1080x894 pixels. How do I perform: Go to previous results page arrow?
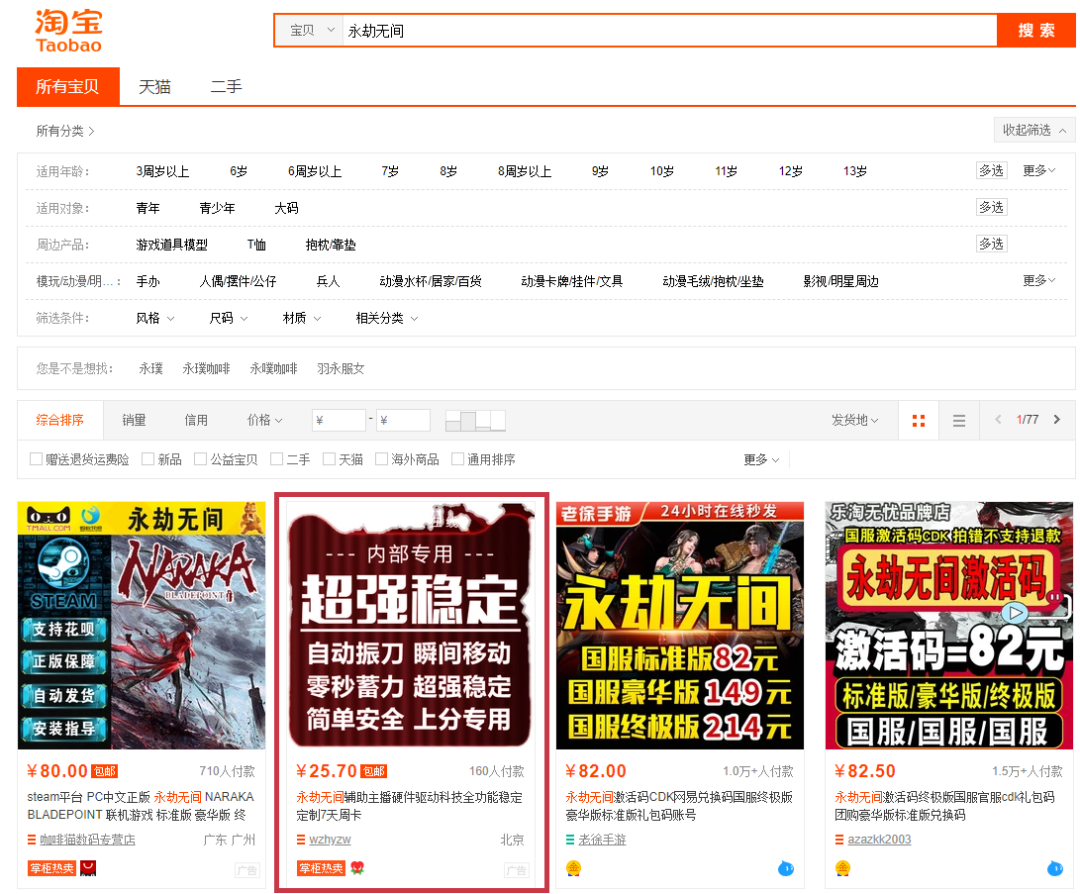coord(997,419)
